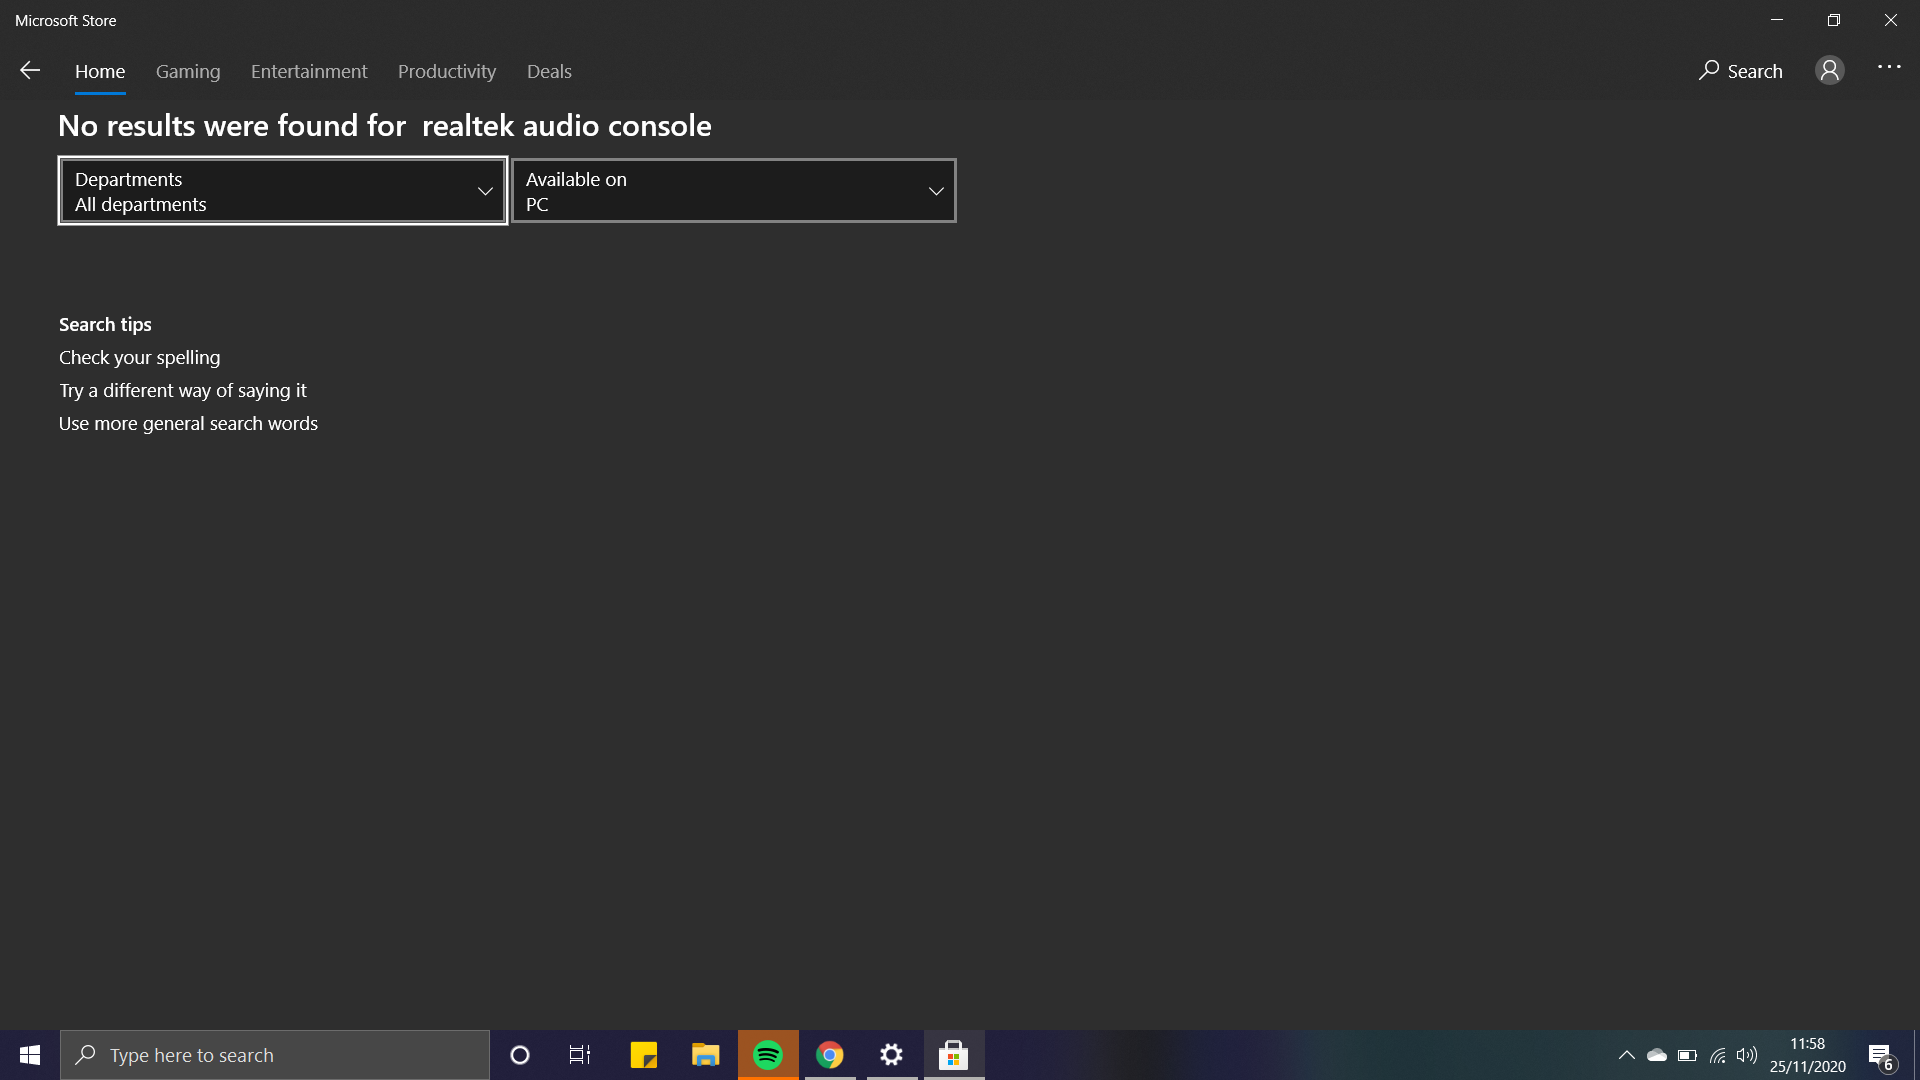Close the Microsoft Store window

coord(1891,20)
